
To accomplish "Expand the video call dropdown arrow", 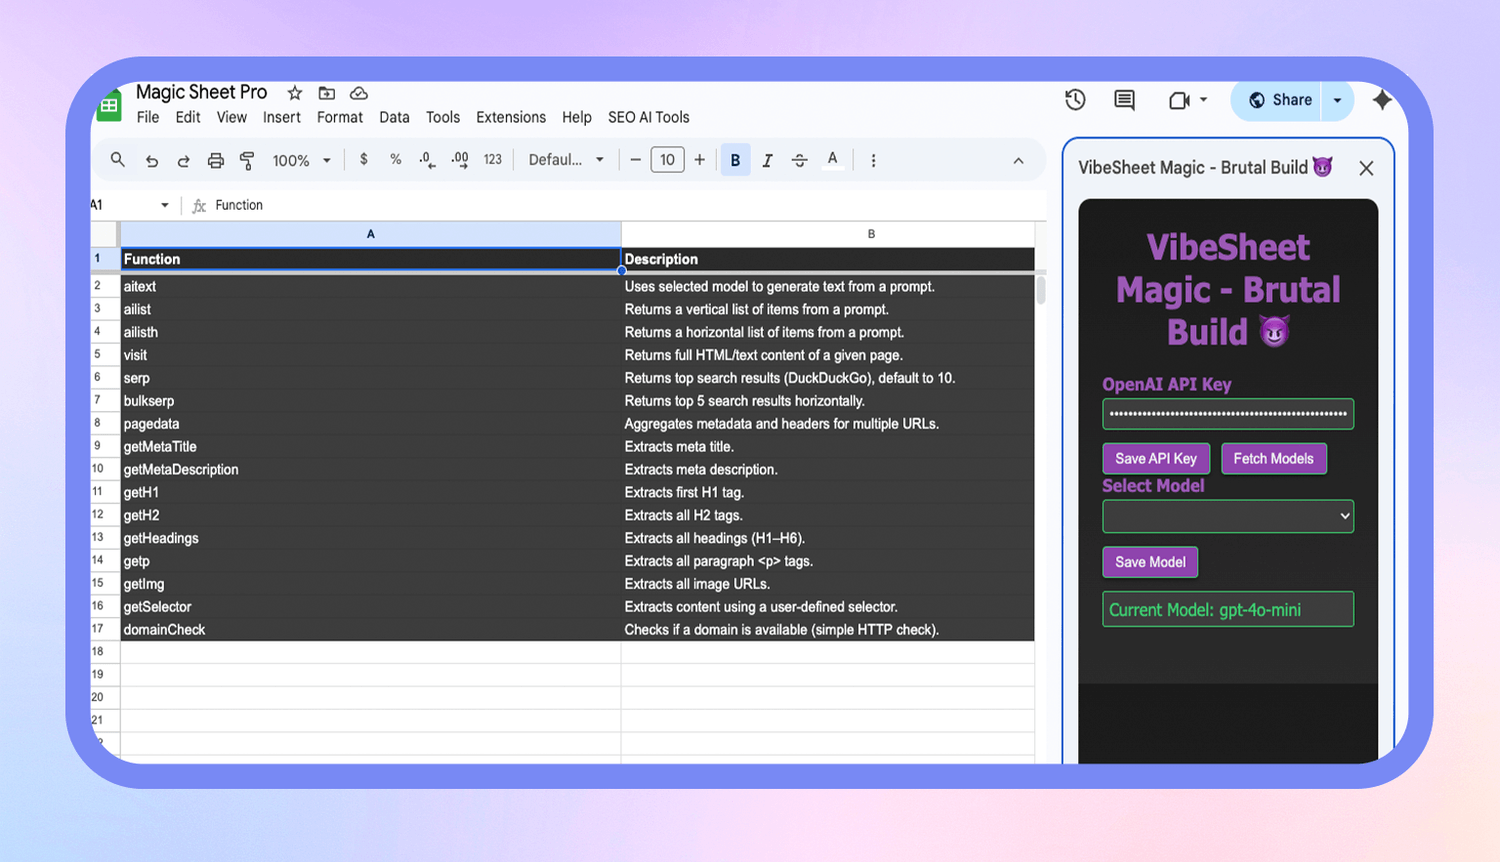I will coord(1203,100).
